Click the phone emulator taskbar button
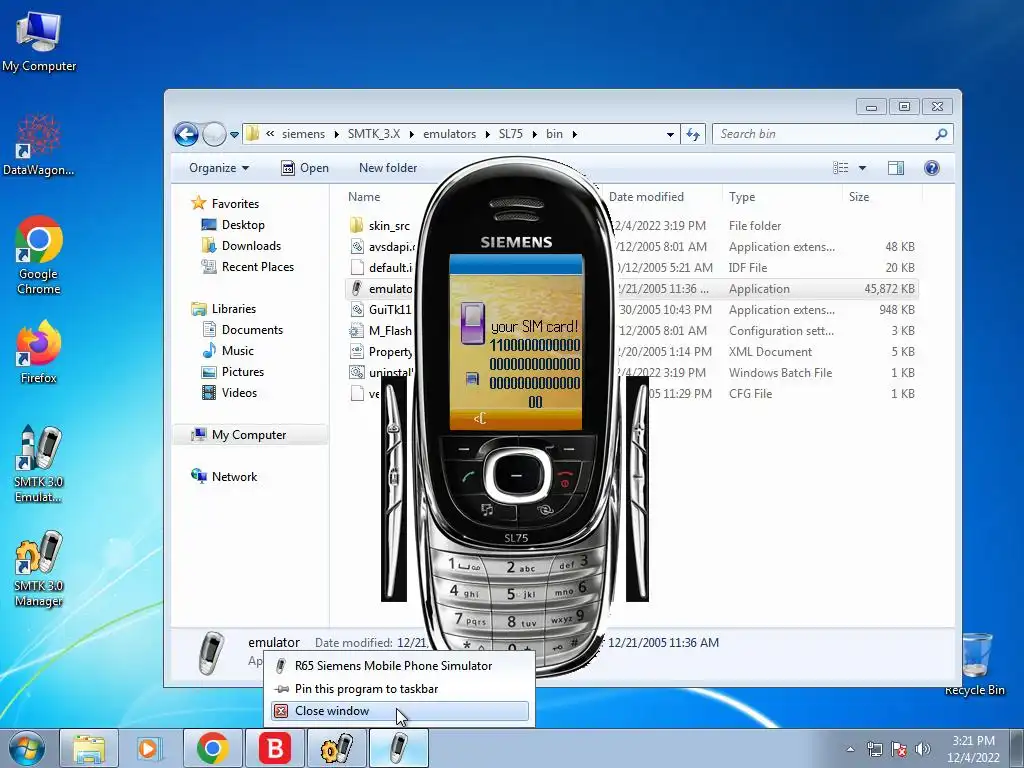 pyautogui.click(x=399, y=748)
